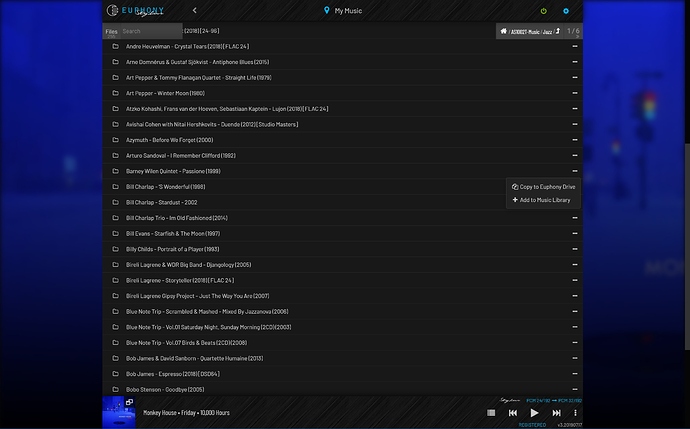Open folder Bill Charlap - 'S Wonderful
690x429 pixels.
pyautogui.click(x=165, y=187)
